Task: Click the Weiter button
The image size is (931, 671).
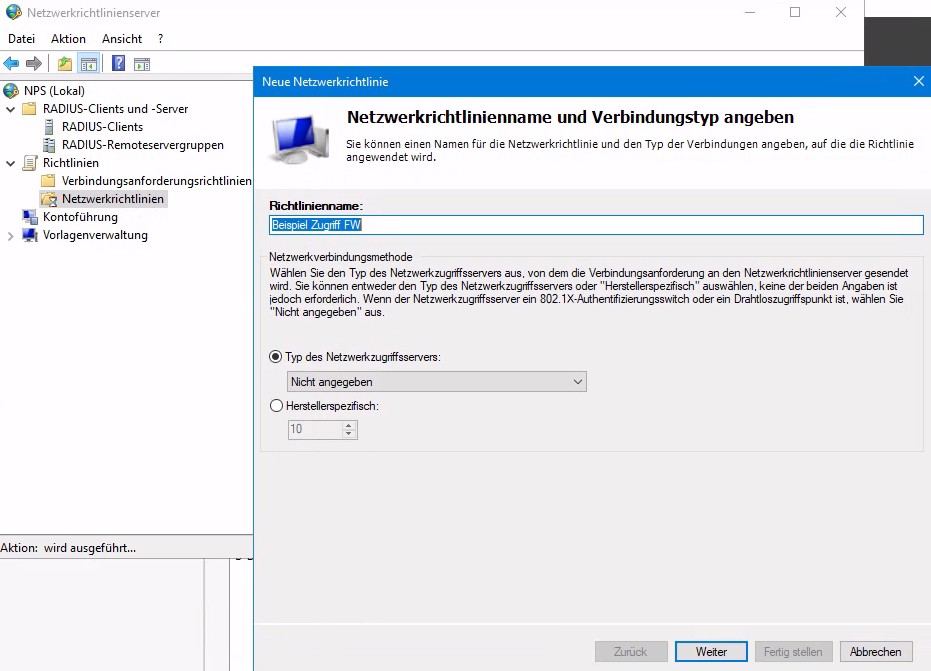Action: (x=711, y=651)
